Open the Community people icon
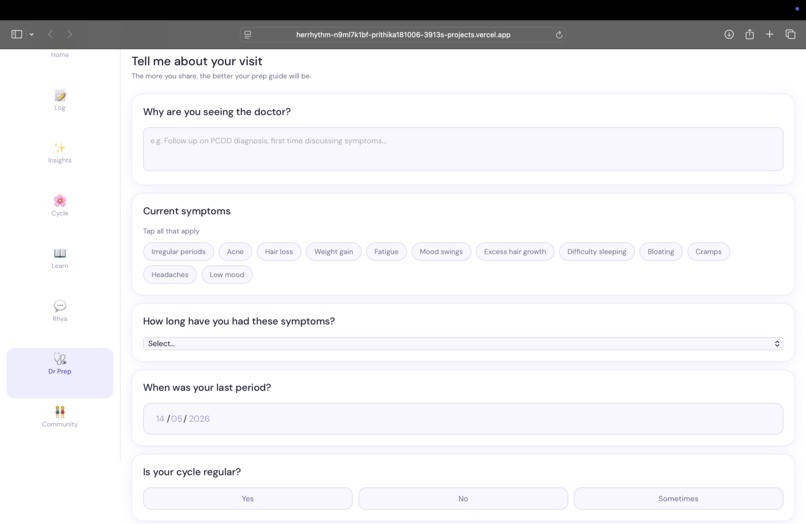 60,411
